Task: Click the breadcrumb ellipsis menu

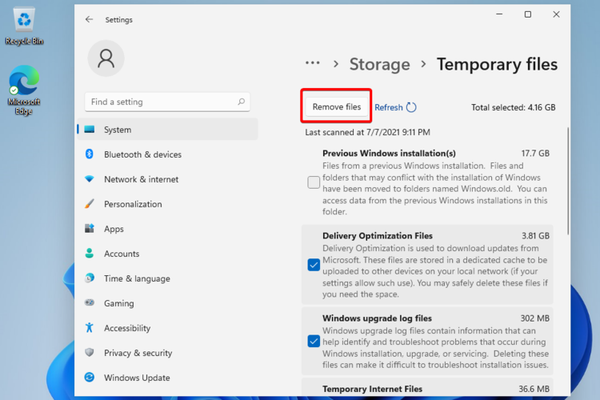Action: pos(312,63)
